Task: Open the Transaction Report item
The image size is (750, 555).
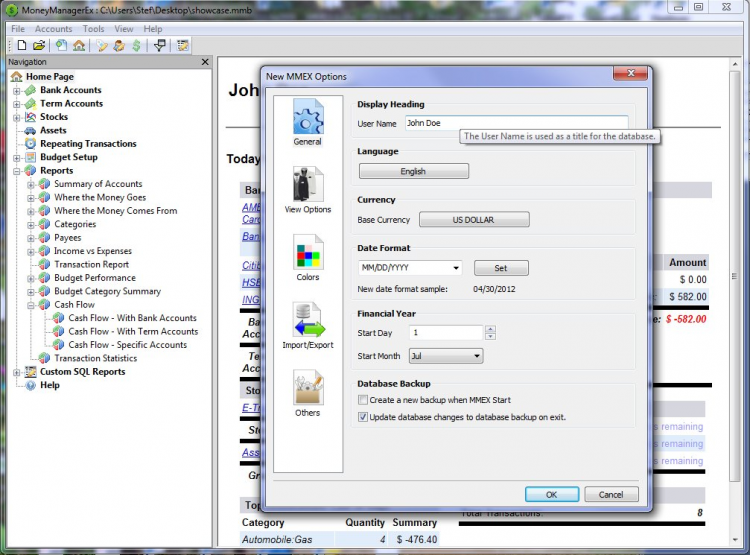Action: tap(91, 264)
